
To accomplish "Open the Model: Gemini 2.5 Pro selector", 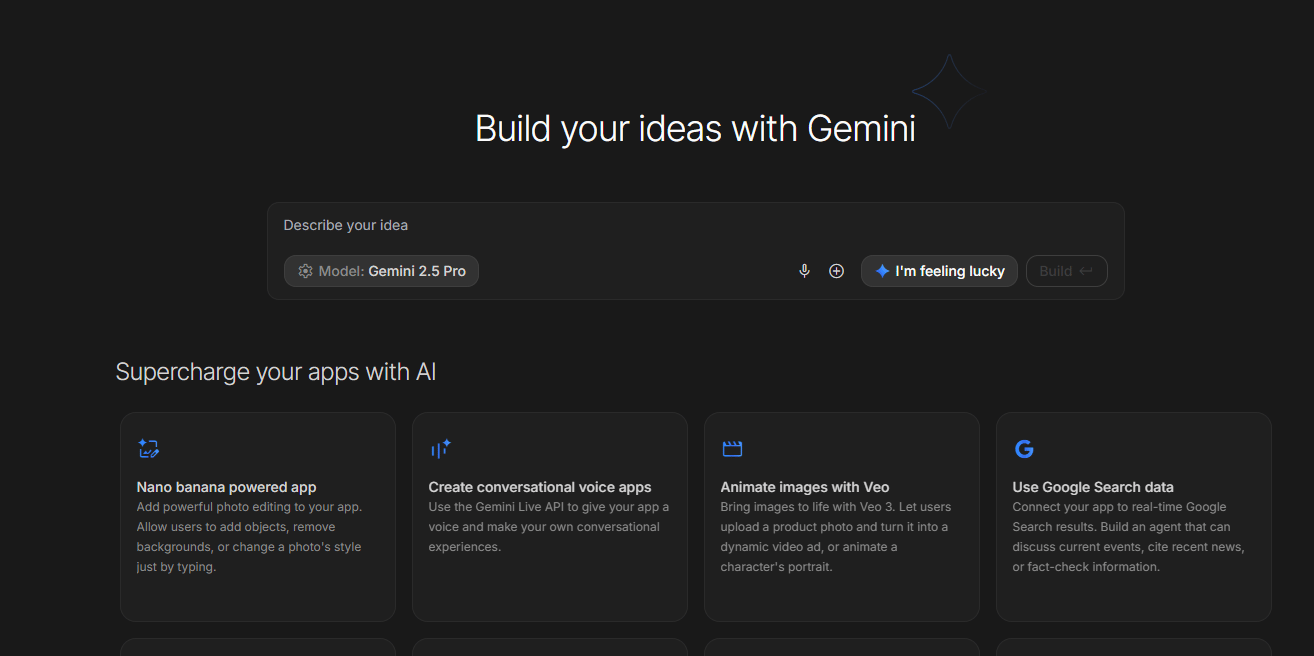I will click(x=381, y=271).
